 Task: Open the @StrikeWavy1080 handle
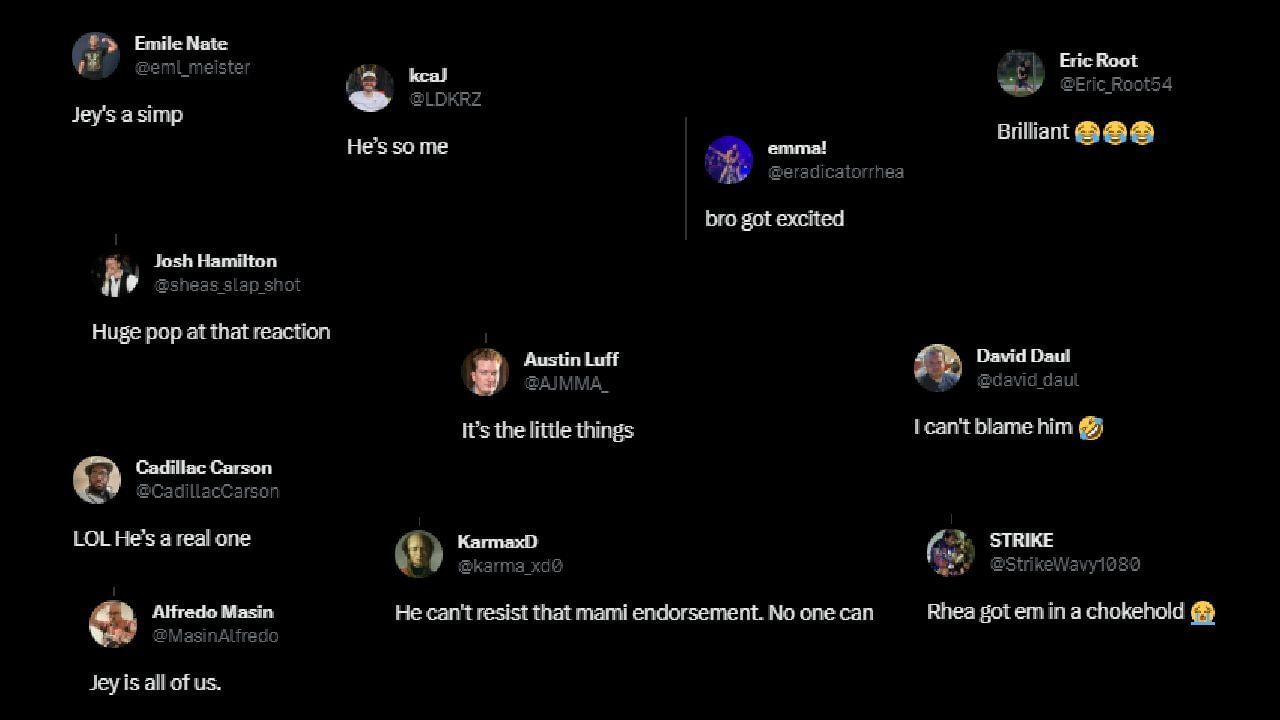click(1065, 565)
